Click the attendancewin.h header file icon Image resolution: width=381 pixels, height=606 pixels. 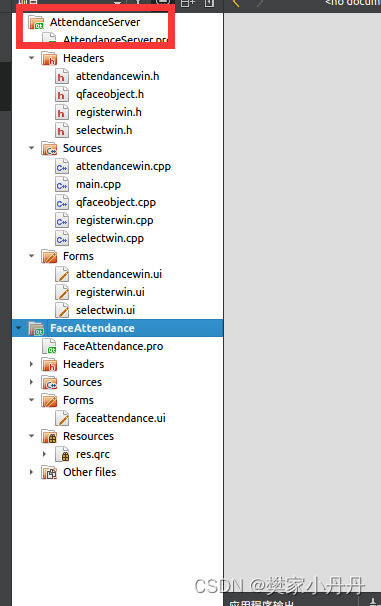pyautogui.click(x=61, y=77)
